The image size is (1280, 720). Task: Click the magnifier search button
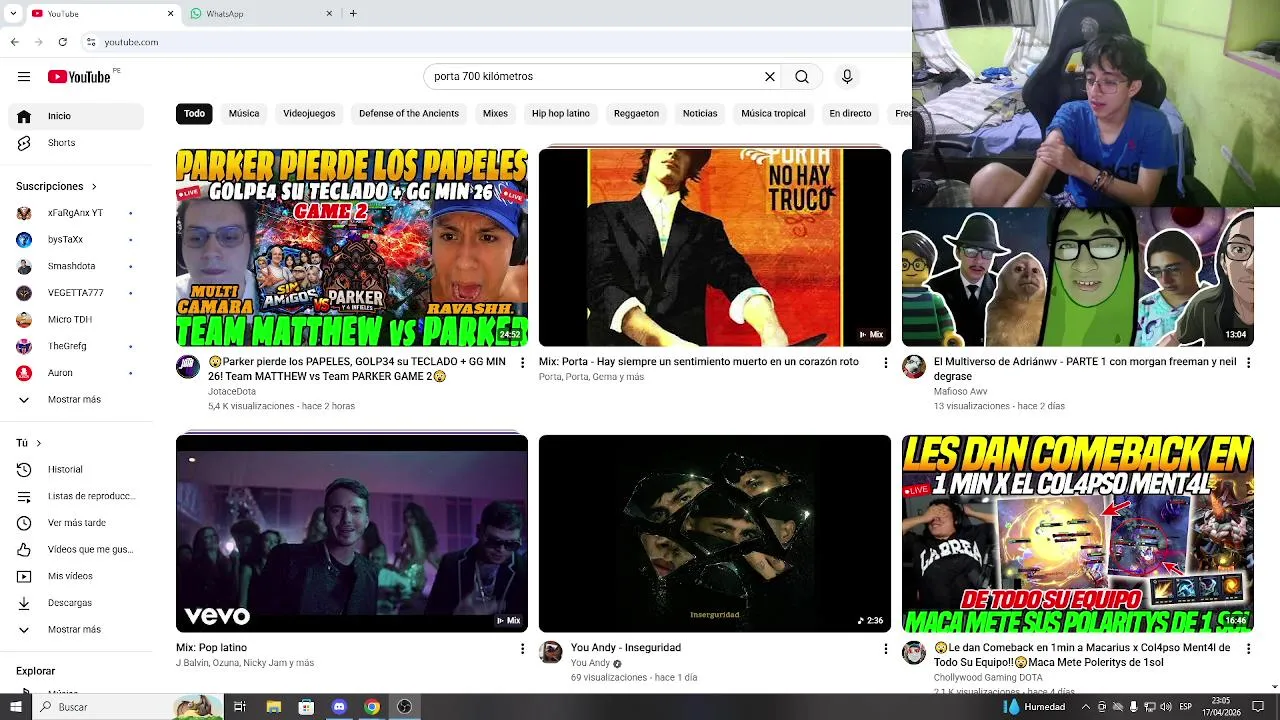point(802,77)
